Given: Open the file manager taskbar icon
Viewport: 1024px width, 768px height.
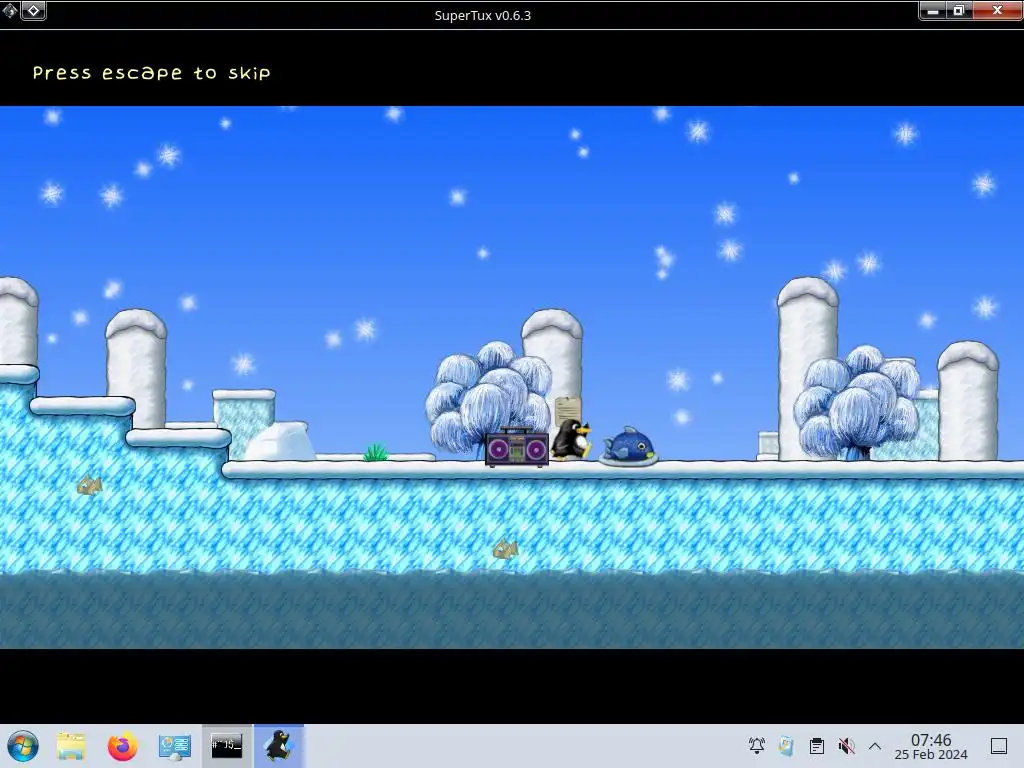Looking at the screenshot, I should click(x=71, y=746).
